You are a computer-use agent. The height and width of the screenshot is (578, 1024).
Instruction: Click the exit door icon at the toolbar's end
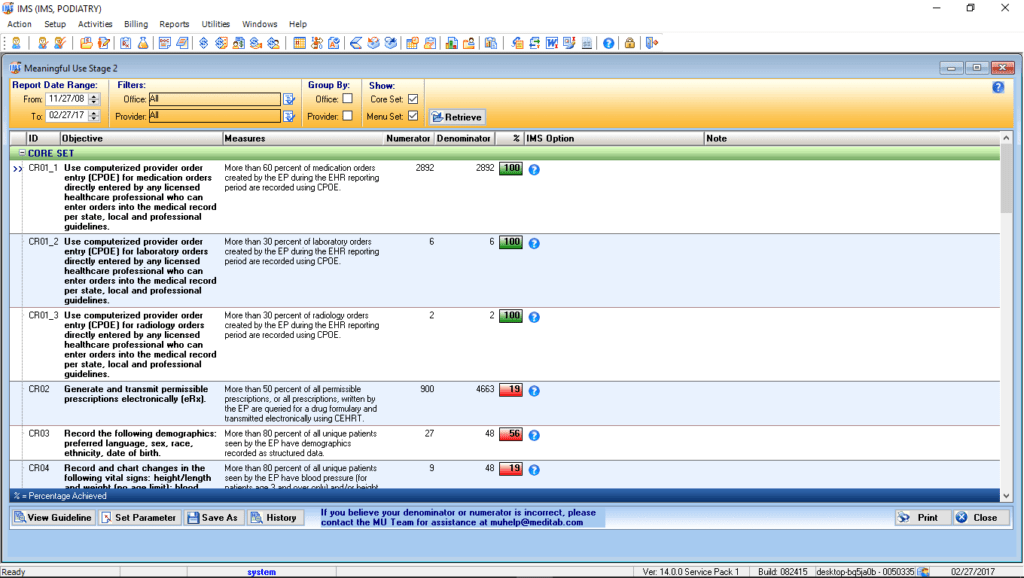[650, 43]
